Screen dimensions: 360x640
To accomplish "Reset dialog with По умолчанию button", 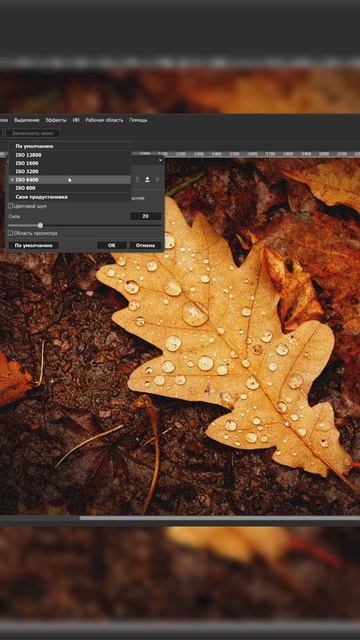I will tap(33, 245).
